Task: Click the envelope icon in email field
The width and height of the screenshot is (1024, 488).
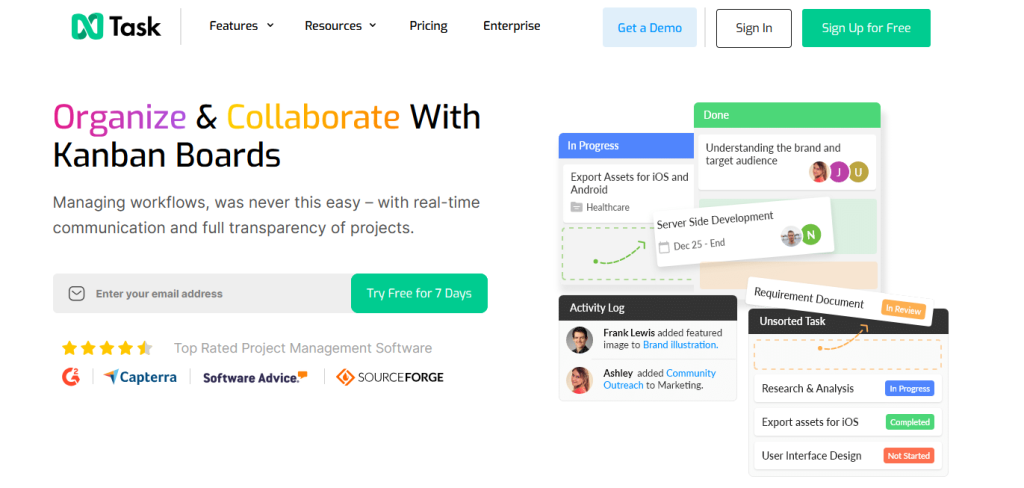Action: (x=77, y=294)
